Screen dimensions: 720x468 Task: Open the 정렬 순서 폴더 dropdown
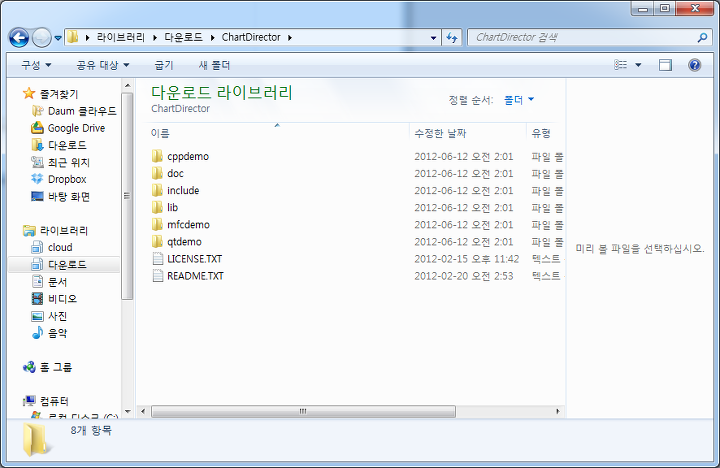tap(519, 100)
